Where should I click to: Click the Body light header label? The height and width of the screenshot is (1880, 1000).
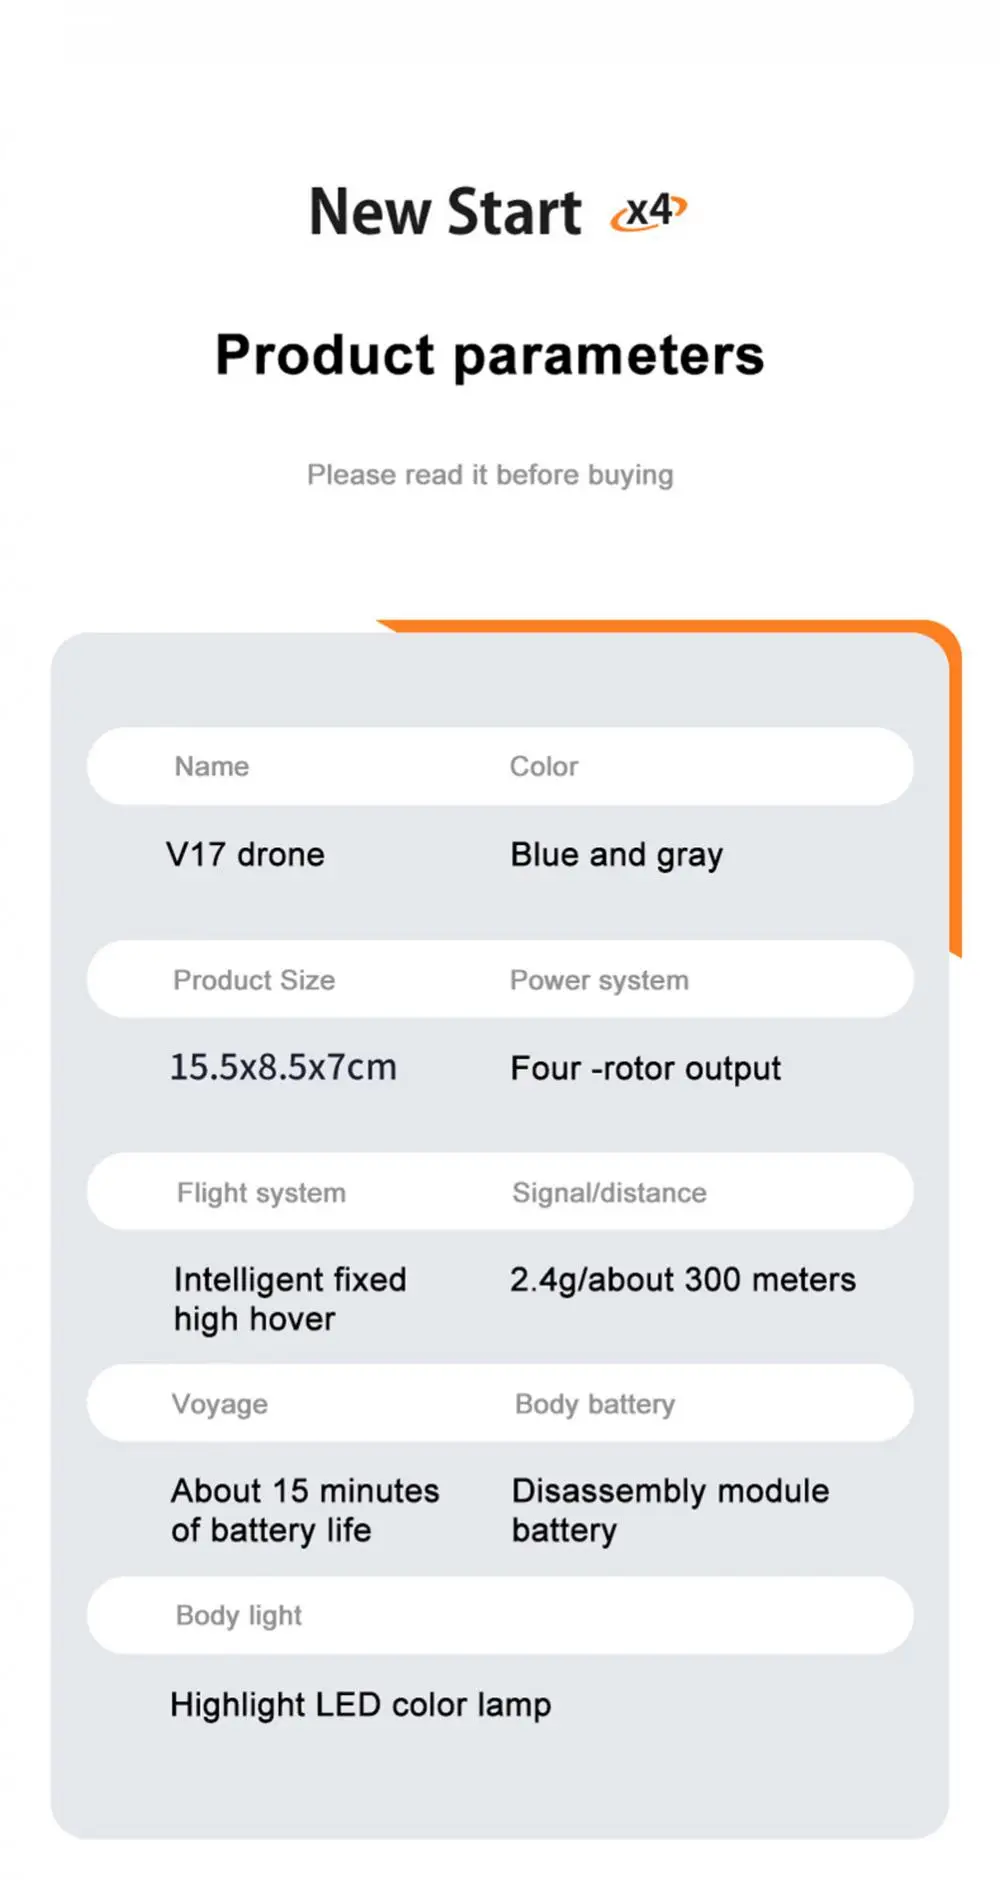[x=239, y=1616]
